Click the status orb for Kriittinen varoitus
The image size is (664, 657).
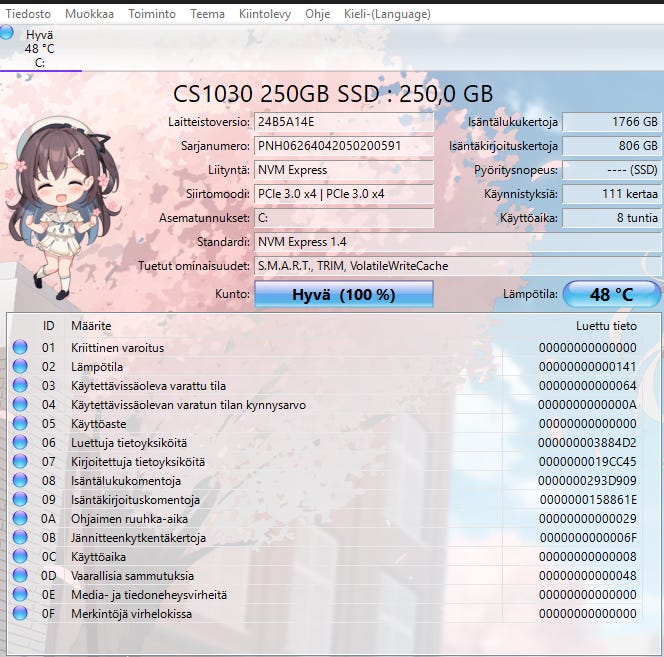[20, 347]
